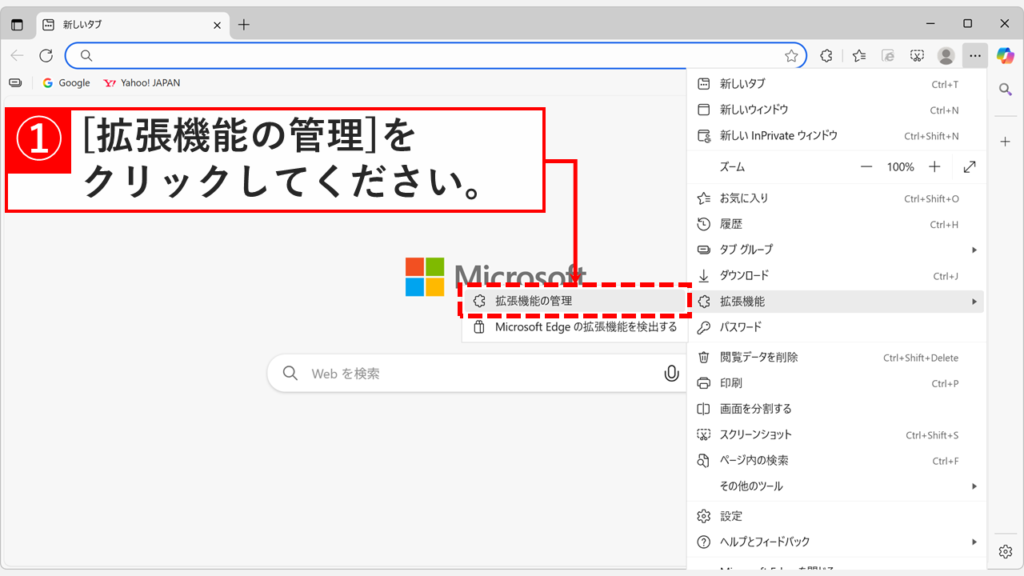1024x576 pixels.
Task: Click the settings gear at sidebar bottom
Action: click(1005, 551)
